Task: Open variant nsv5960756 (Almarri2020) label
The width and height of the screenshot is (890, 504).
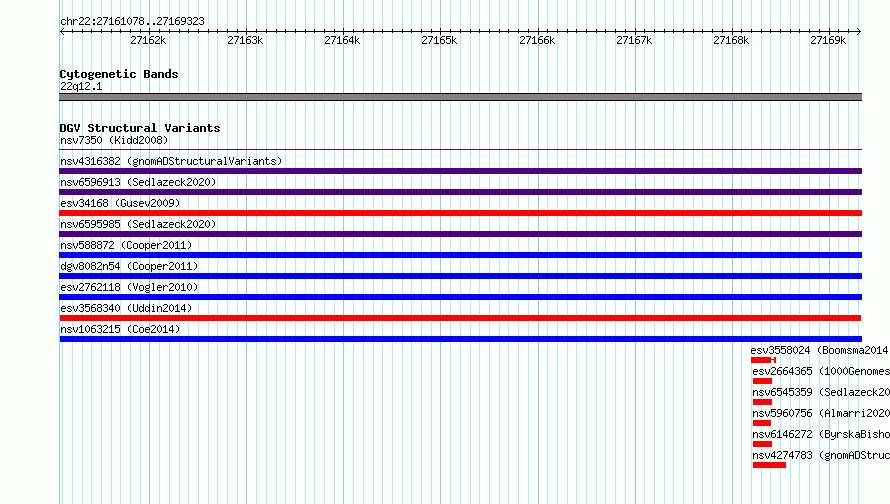Action: click(x=821, y=413)
